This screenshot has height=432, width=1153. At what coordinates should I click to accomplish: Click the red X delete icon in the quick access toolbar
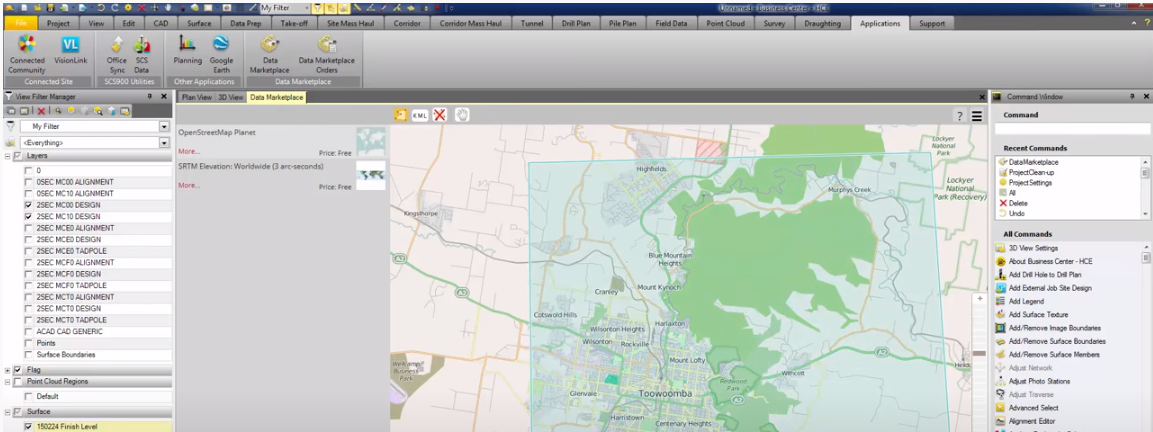(x=142, y=7)
